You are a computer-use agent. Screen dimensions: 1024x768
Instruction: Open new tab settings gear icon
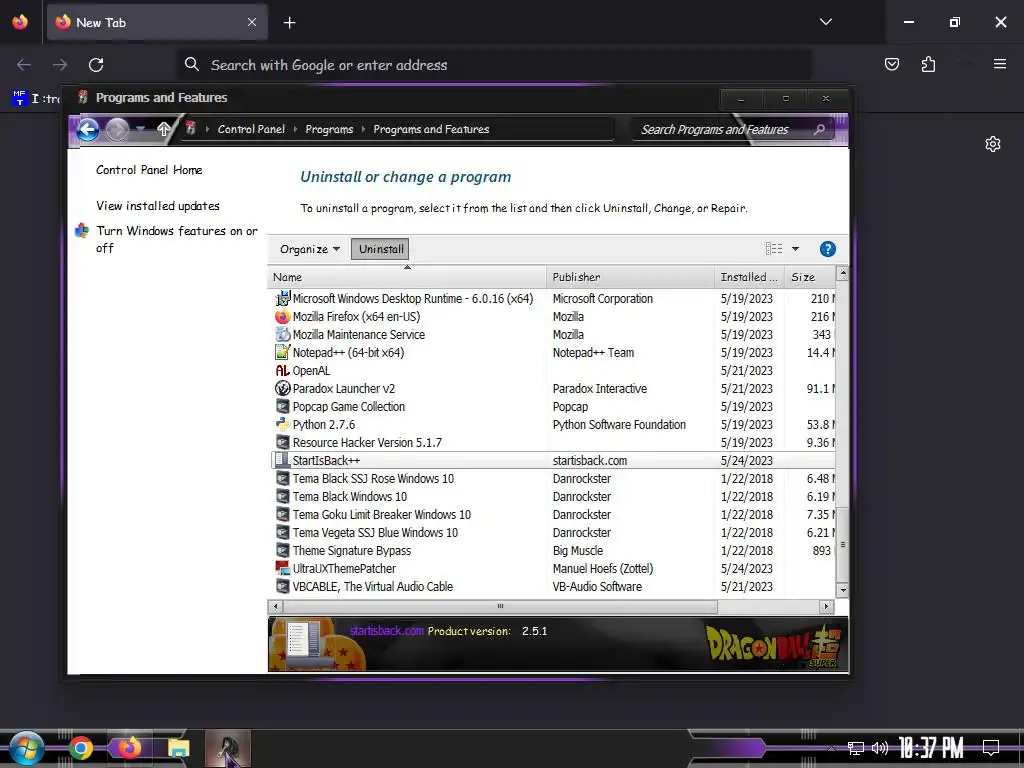tap(993, 144)
